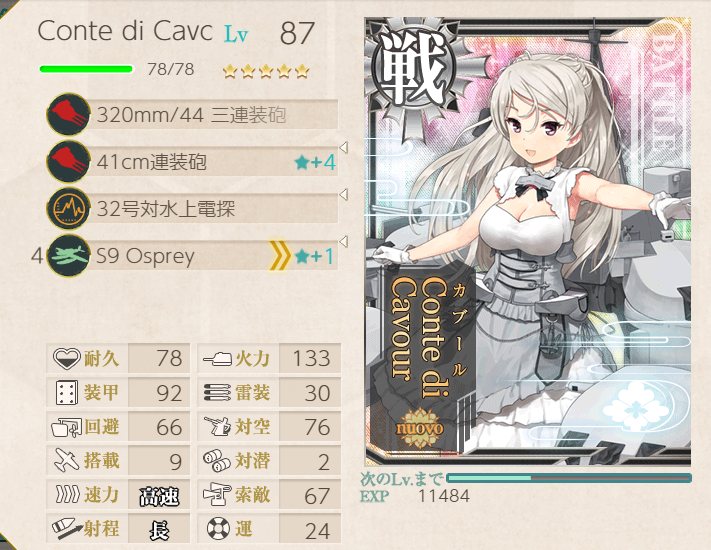Select the 320mm/44 三連装砲 equipment slot
Image resolution: width=711 pixels, height=550 pixels.
pyautogui.click(x=192, y=114)
